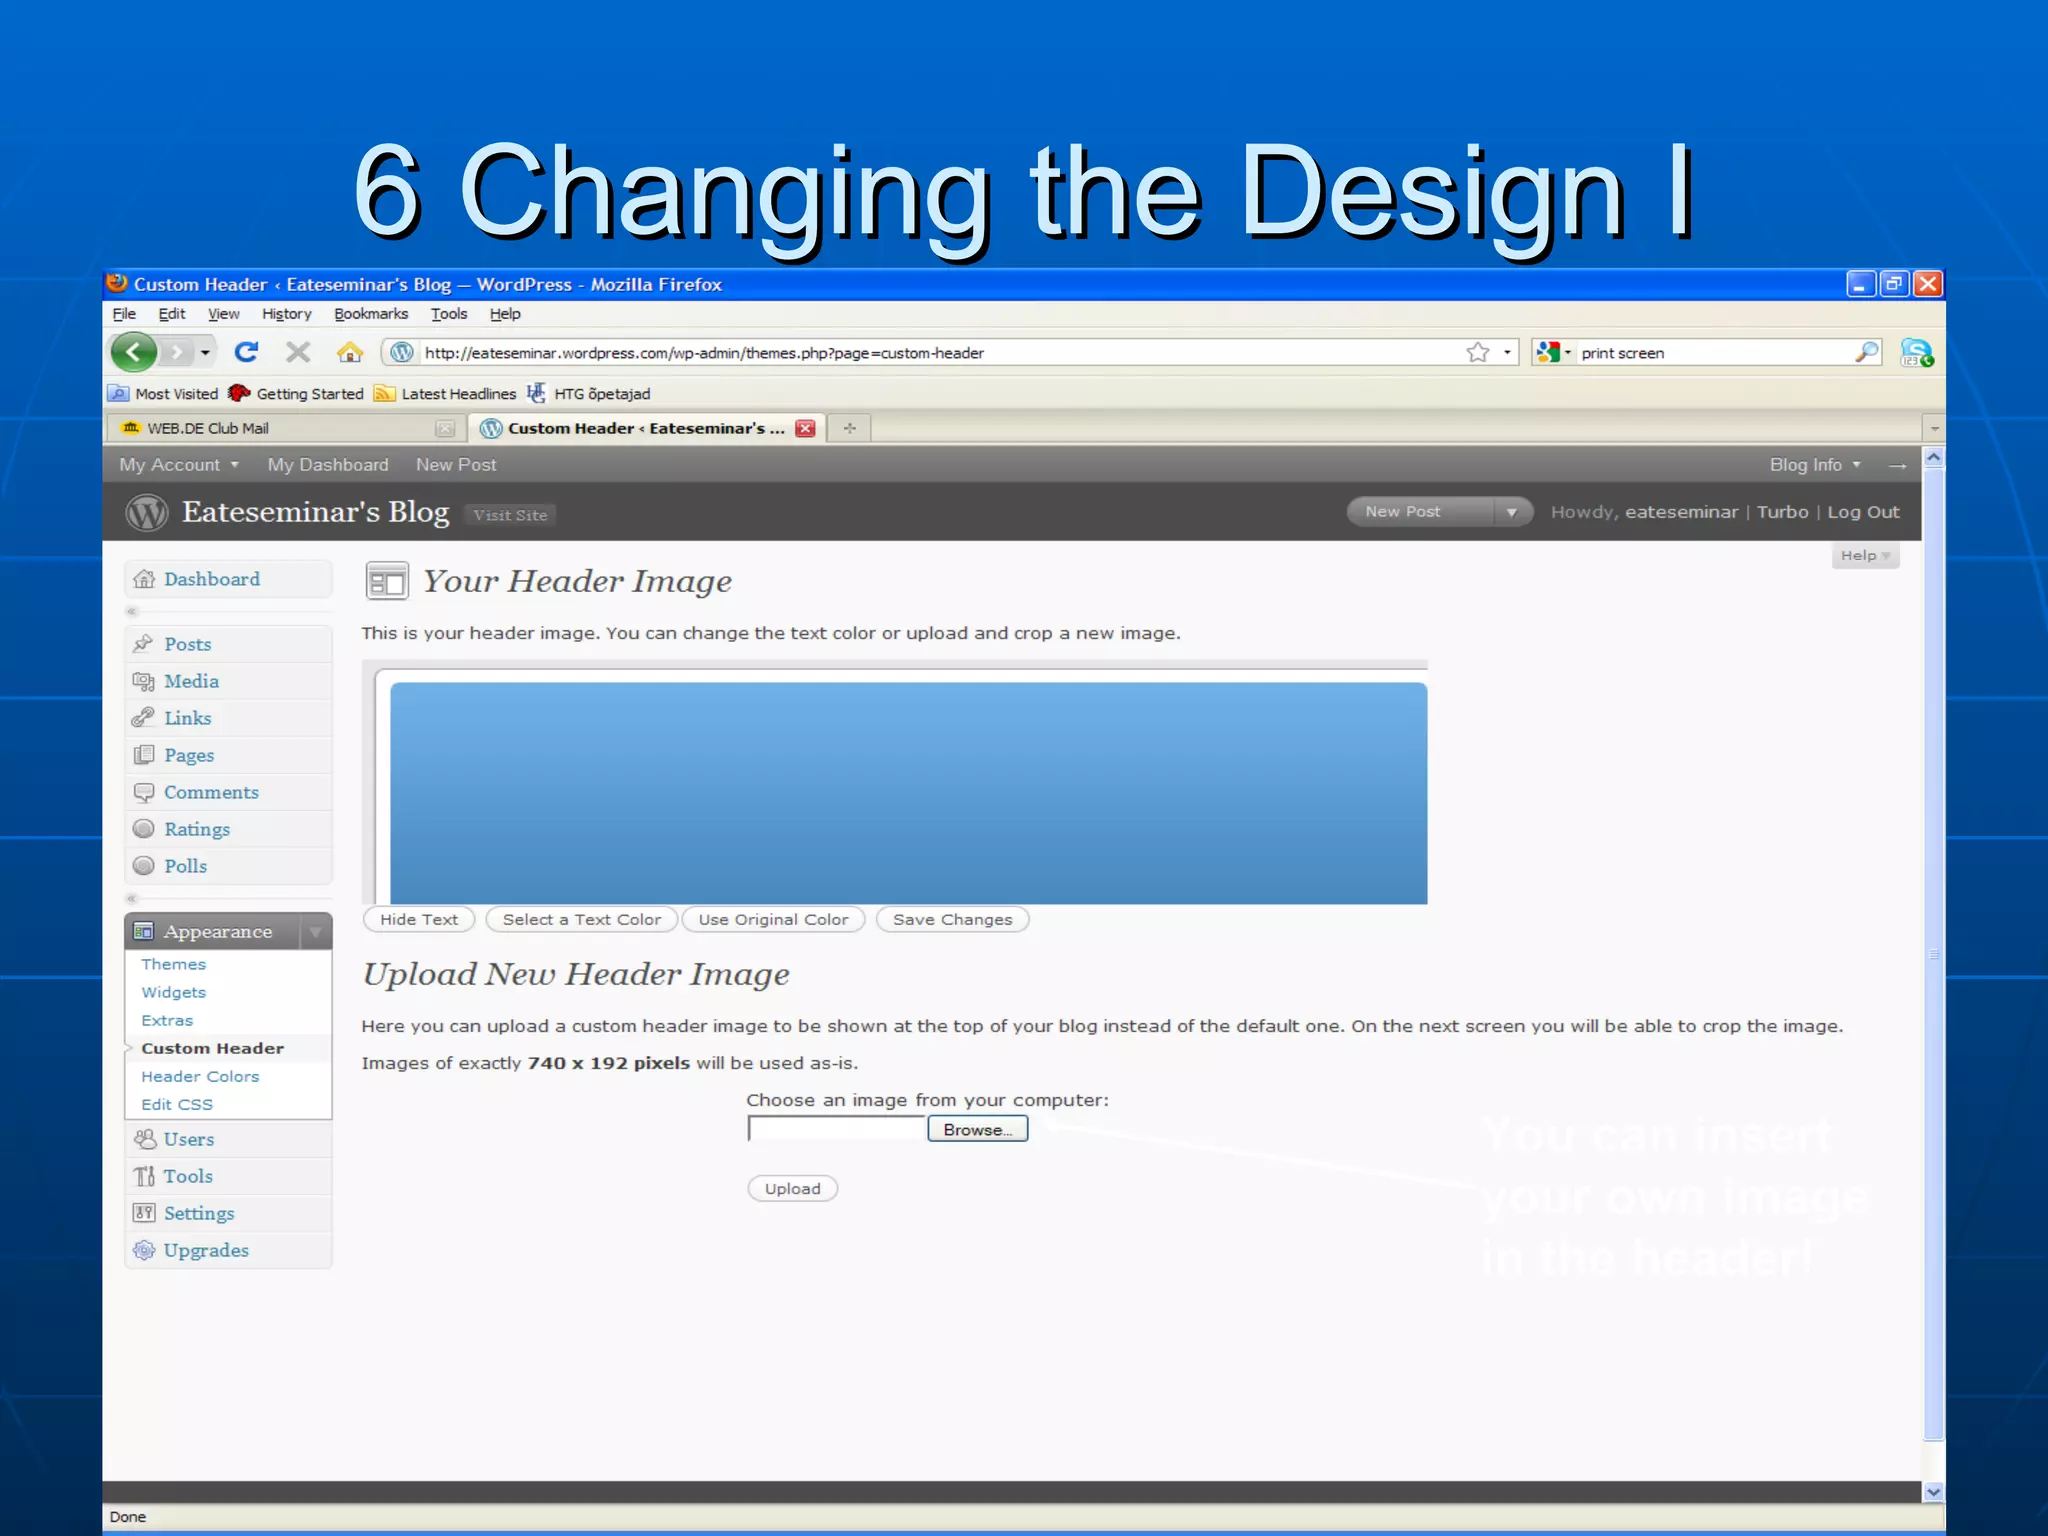The height and width of the screenshot is (1536, 2048).
Task: Reload the page with refresh icon
Action: [x=246, y=352]
